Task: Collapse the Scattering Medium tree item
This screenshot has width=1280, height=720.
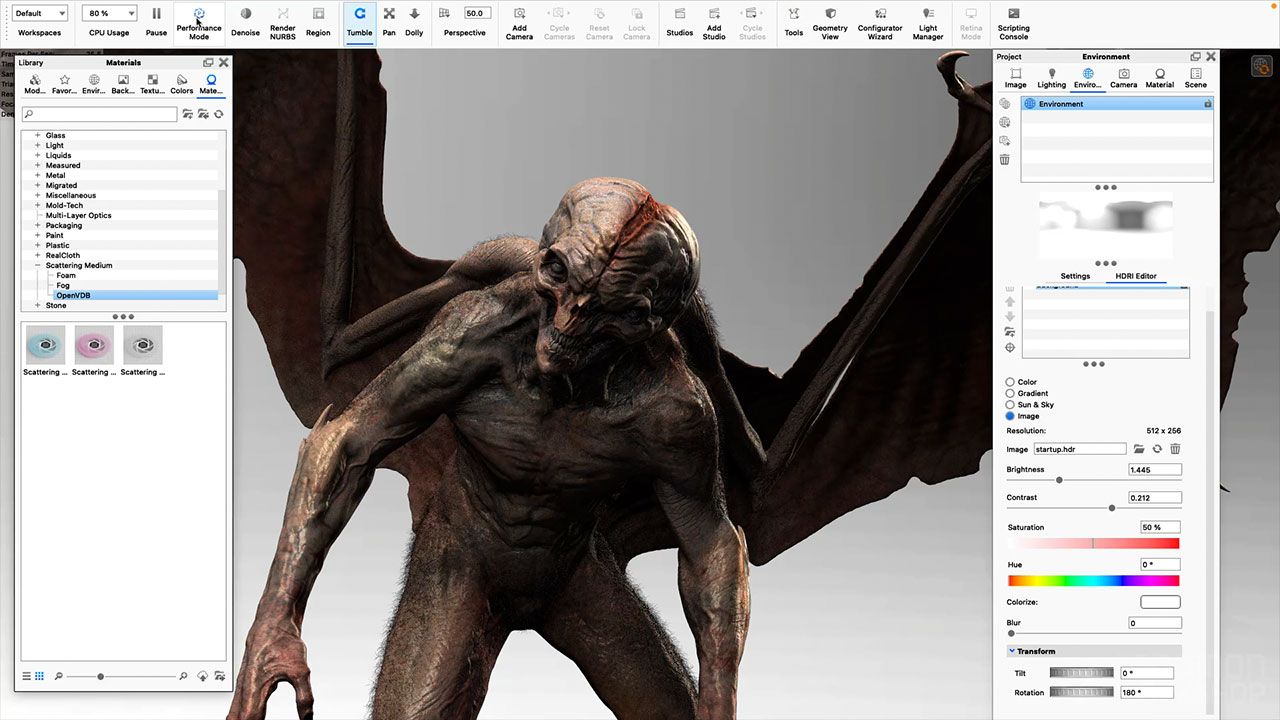Action: tap(38, 266)
